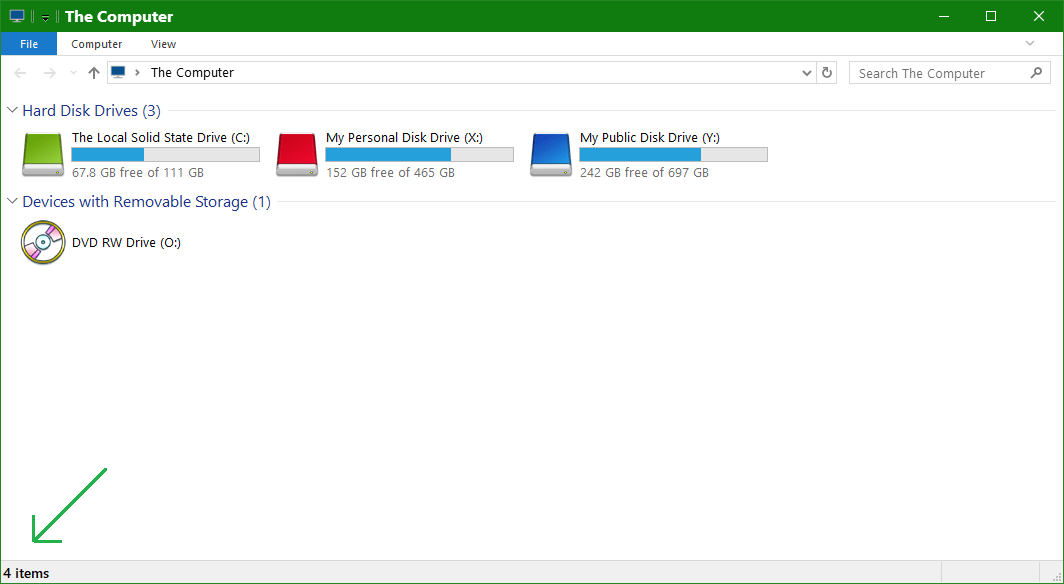The image size is (1064, 584).
Task: Click the C: drive capacity bar
Action: pyautogui.click(x=164, y=153)
